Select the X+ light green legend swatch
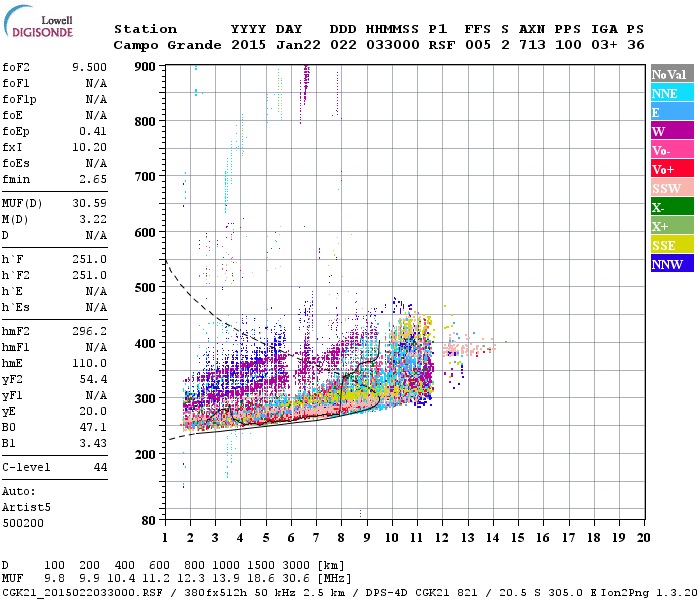Screen dimensions: 700x600 pos(672,225)
